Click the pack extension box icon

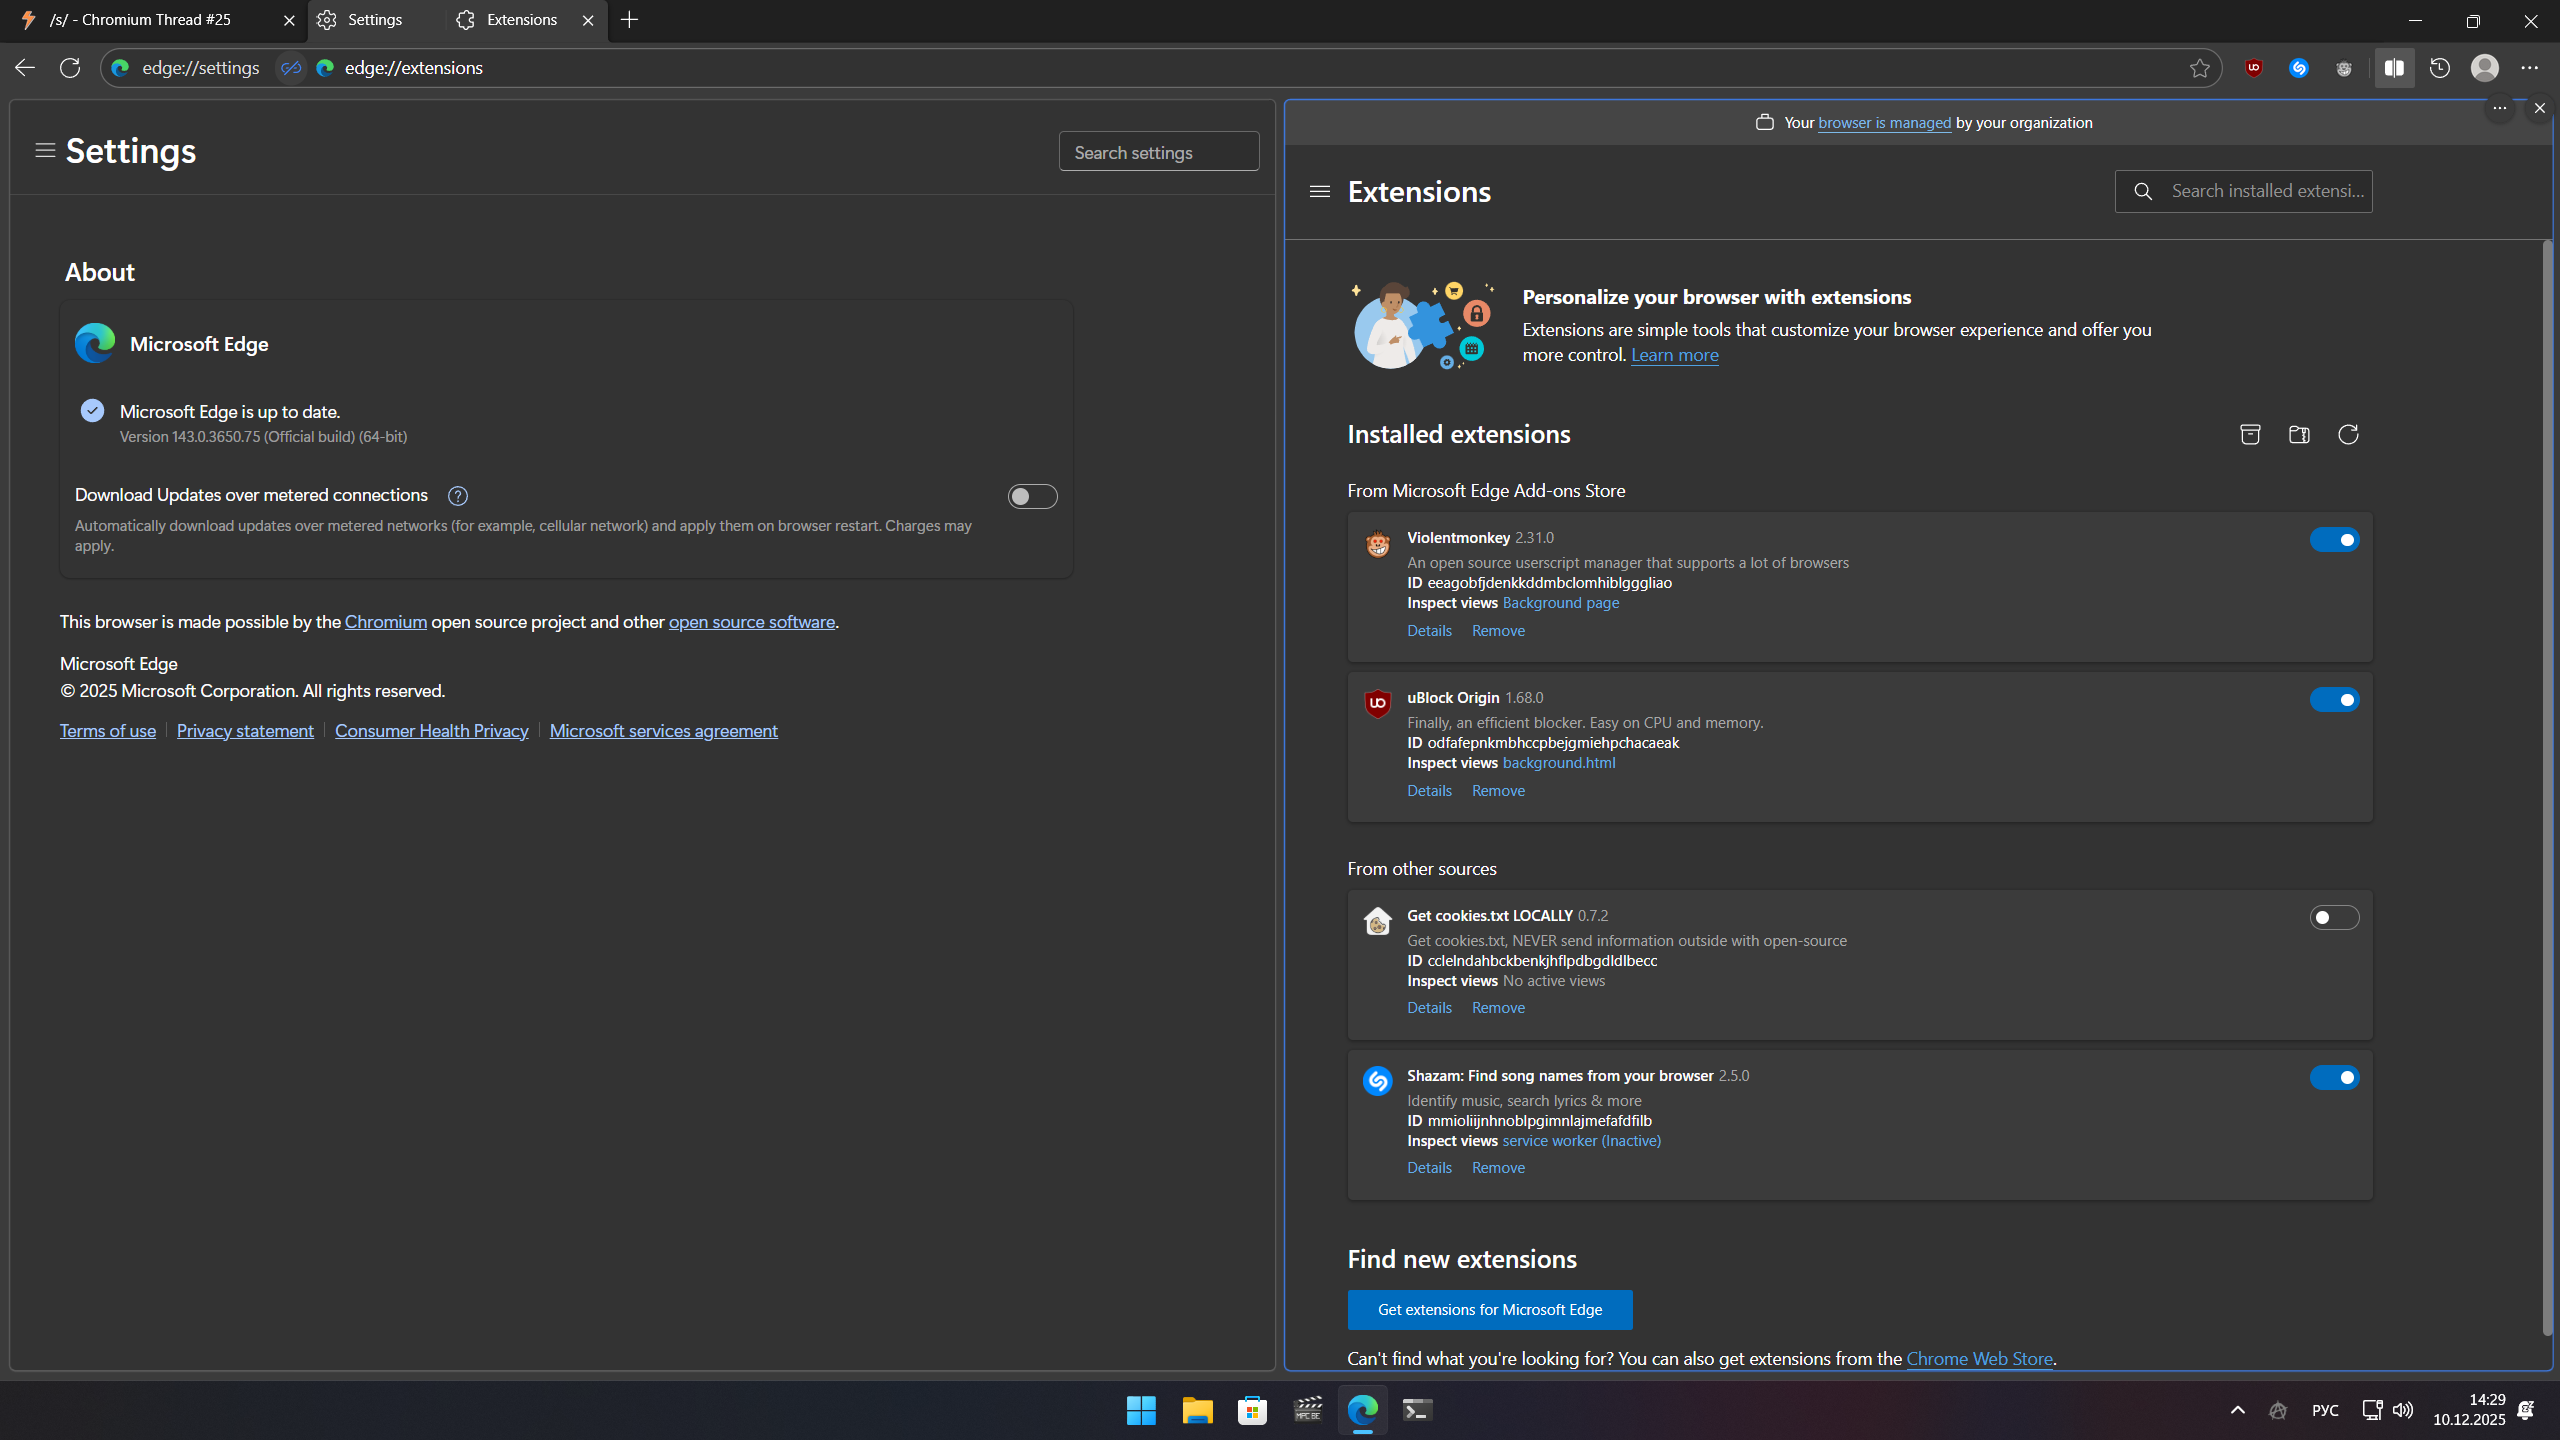pyautogui.click(x=2250, y=434)
